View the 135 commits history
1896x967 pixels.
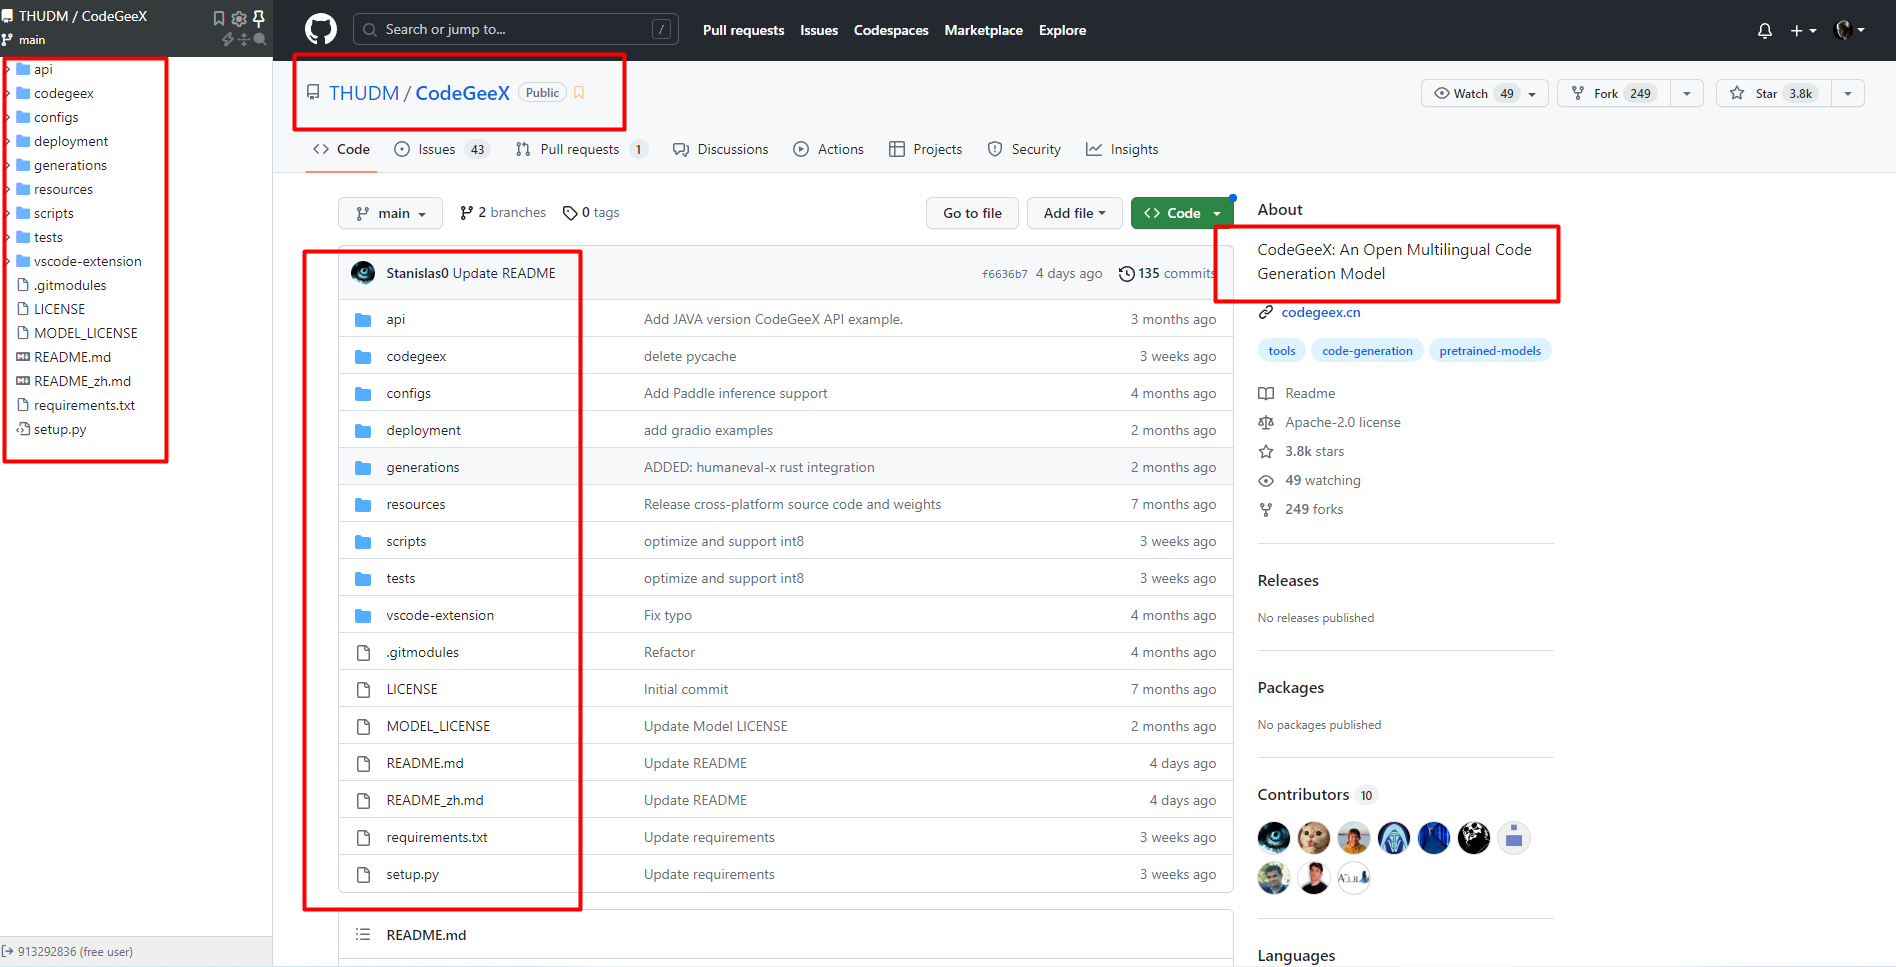(x=1167, y=273)
